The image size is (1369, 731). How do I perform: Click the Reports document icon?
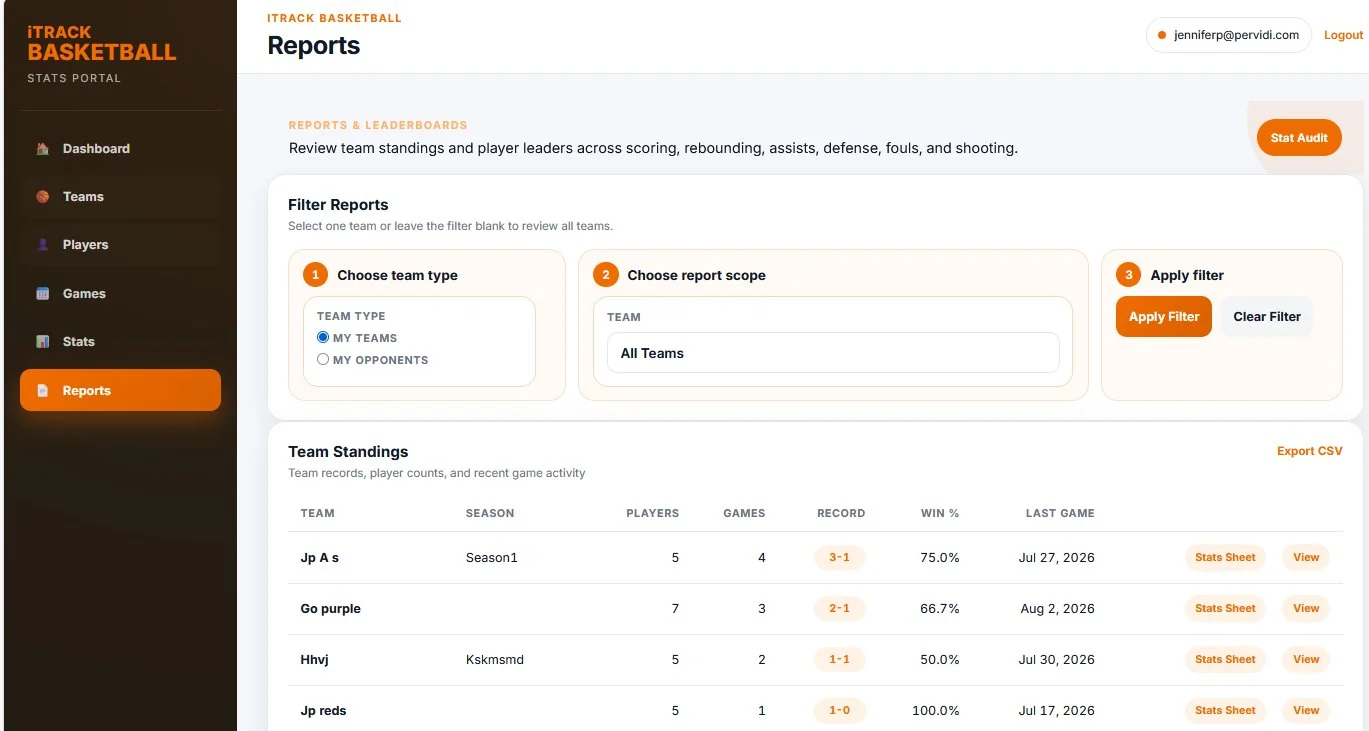click(43, 391)
